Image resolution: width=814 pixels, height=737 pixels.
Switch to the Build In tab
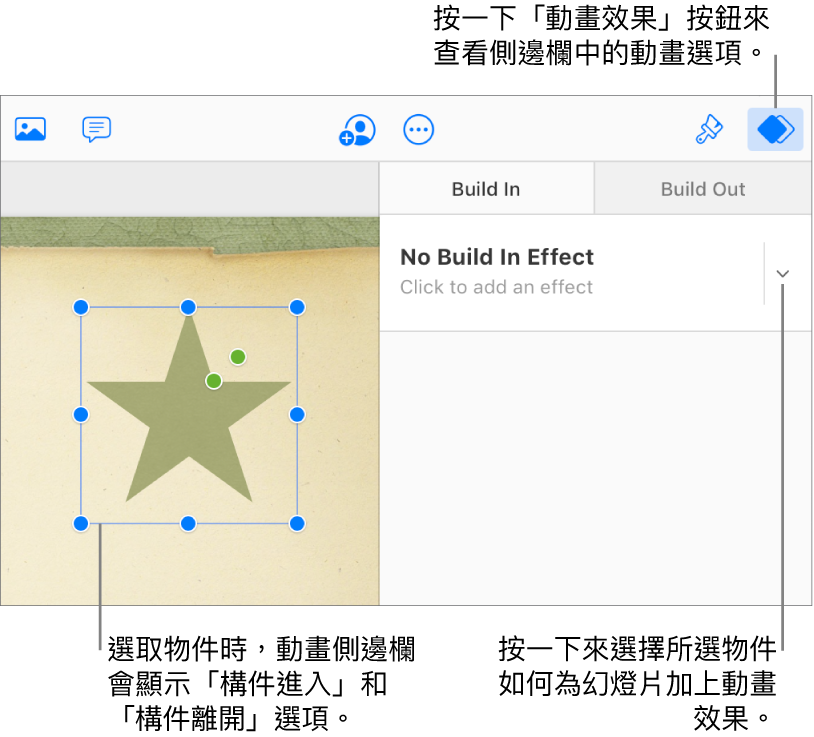tap(486, 189)
